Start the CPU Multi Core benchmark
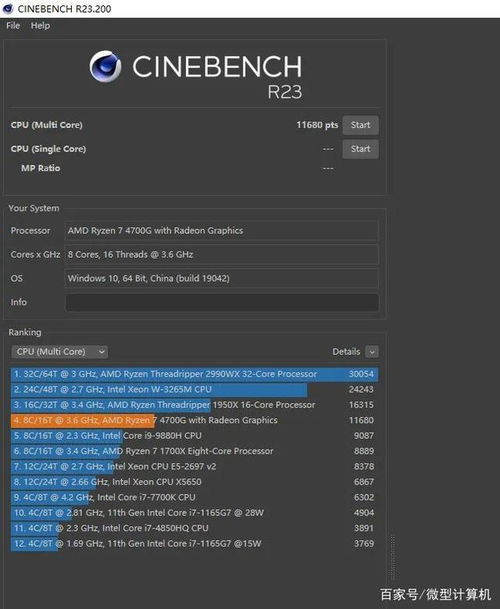 pyautogui.click(x=360, y=125)
